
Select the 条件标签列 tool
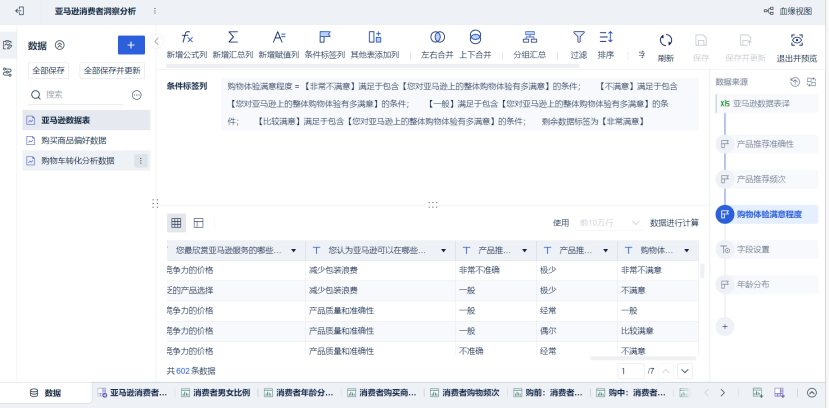click(325, 45)
